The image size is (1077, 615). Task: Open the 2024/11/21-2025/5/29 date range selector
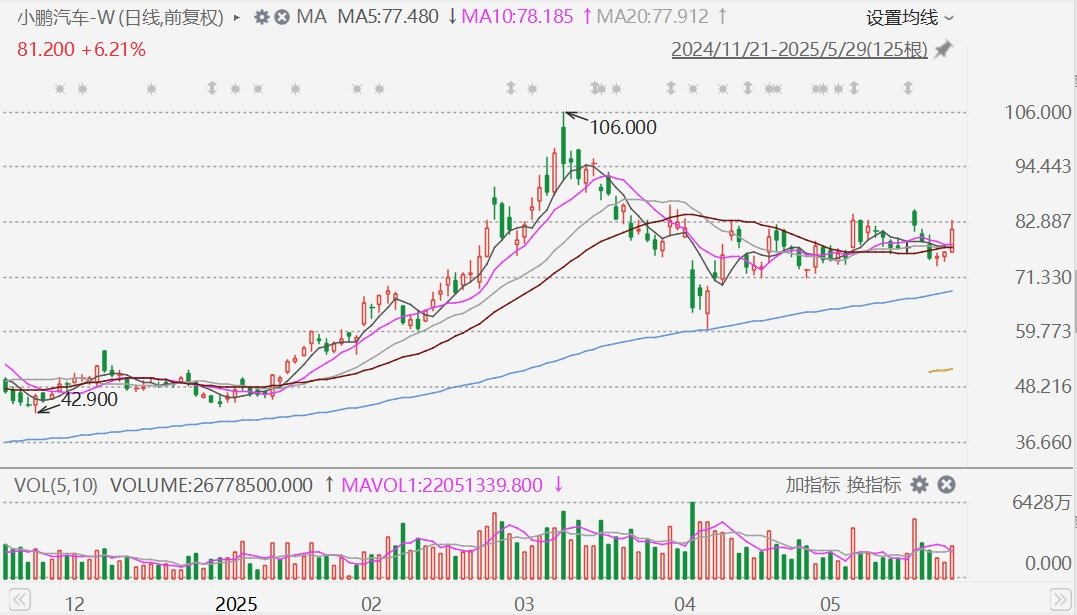(x=798, y=50)
